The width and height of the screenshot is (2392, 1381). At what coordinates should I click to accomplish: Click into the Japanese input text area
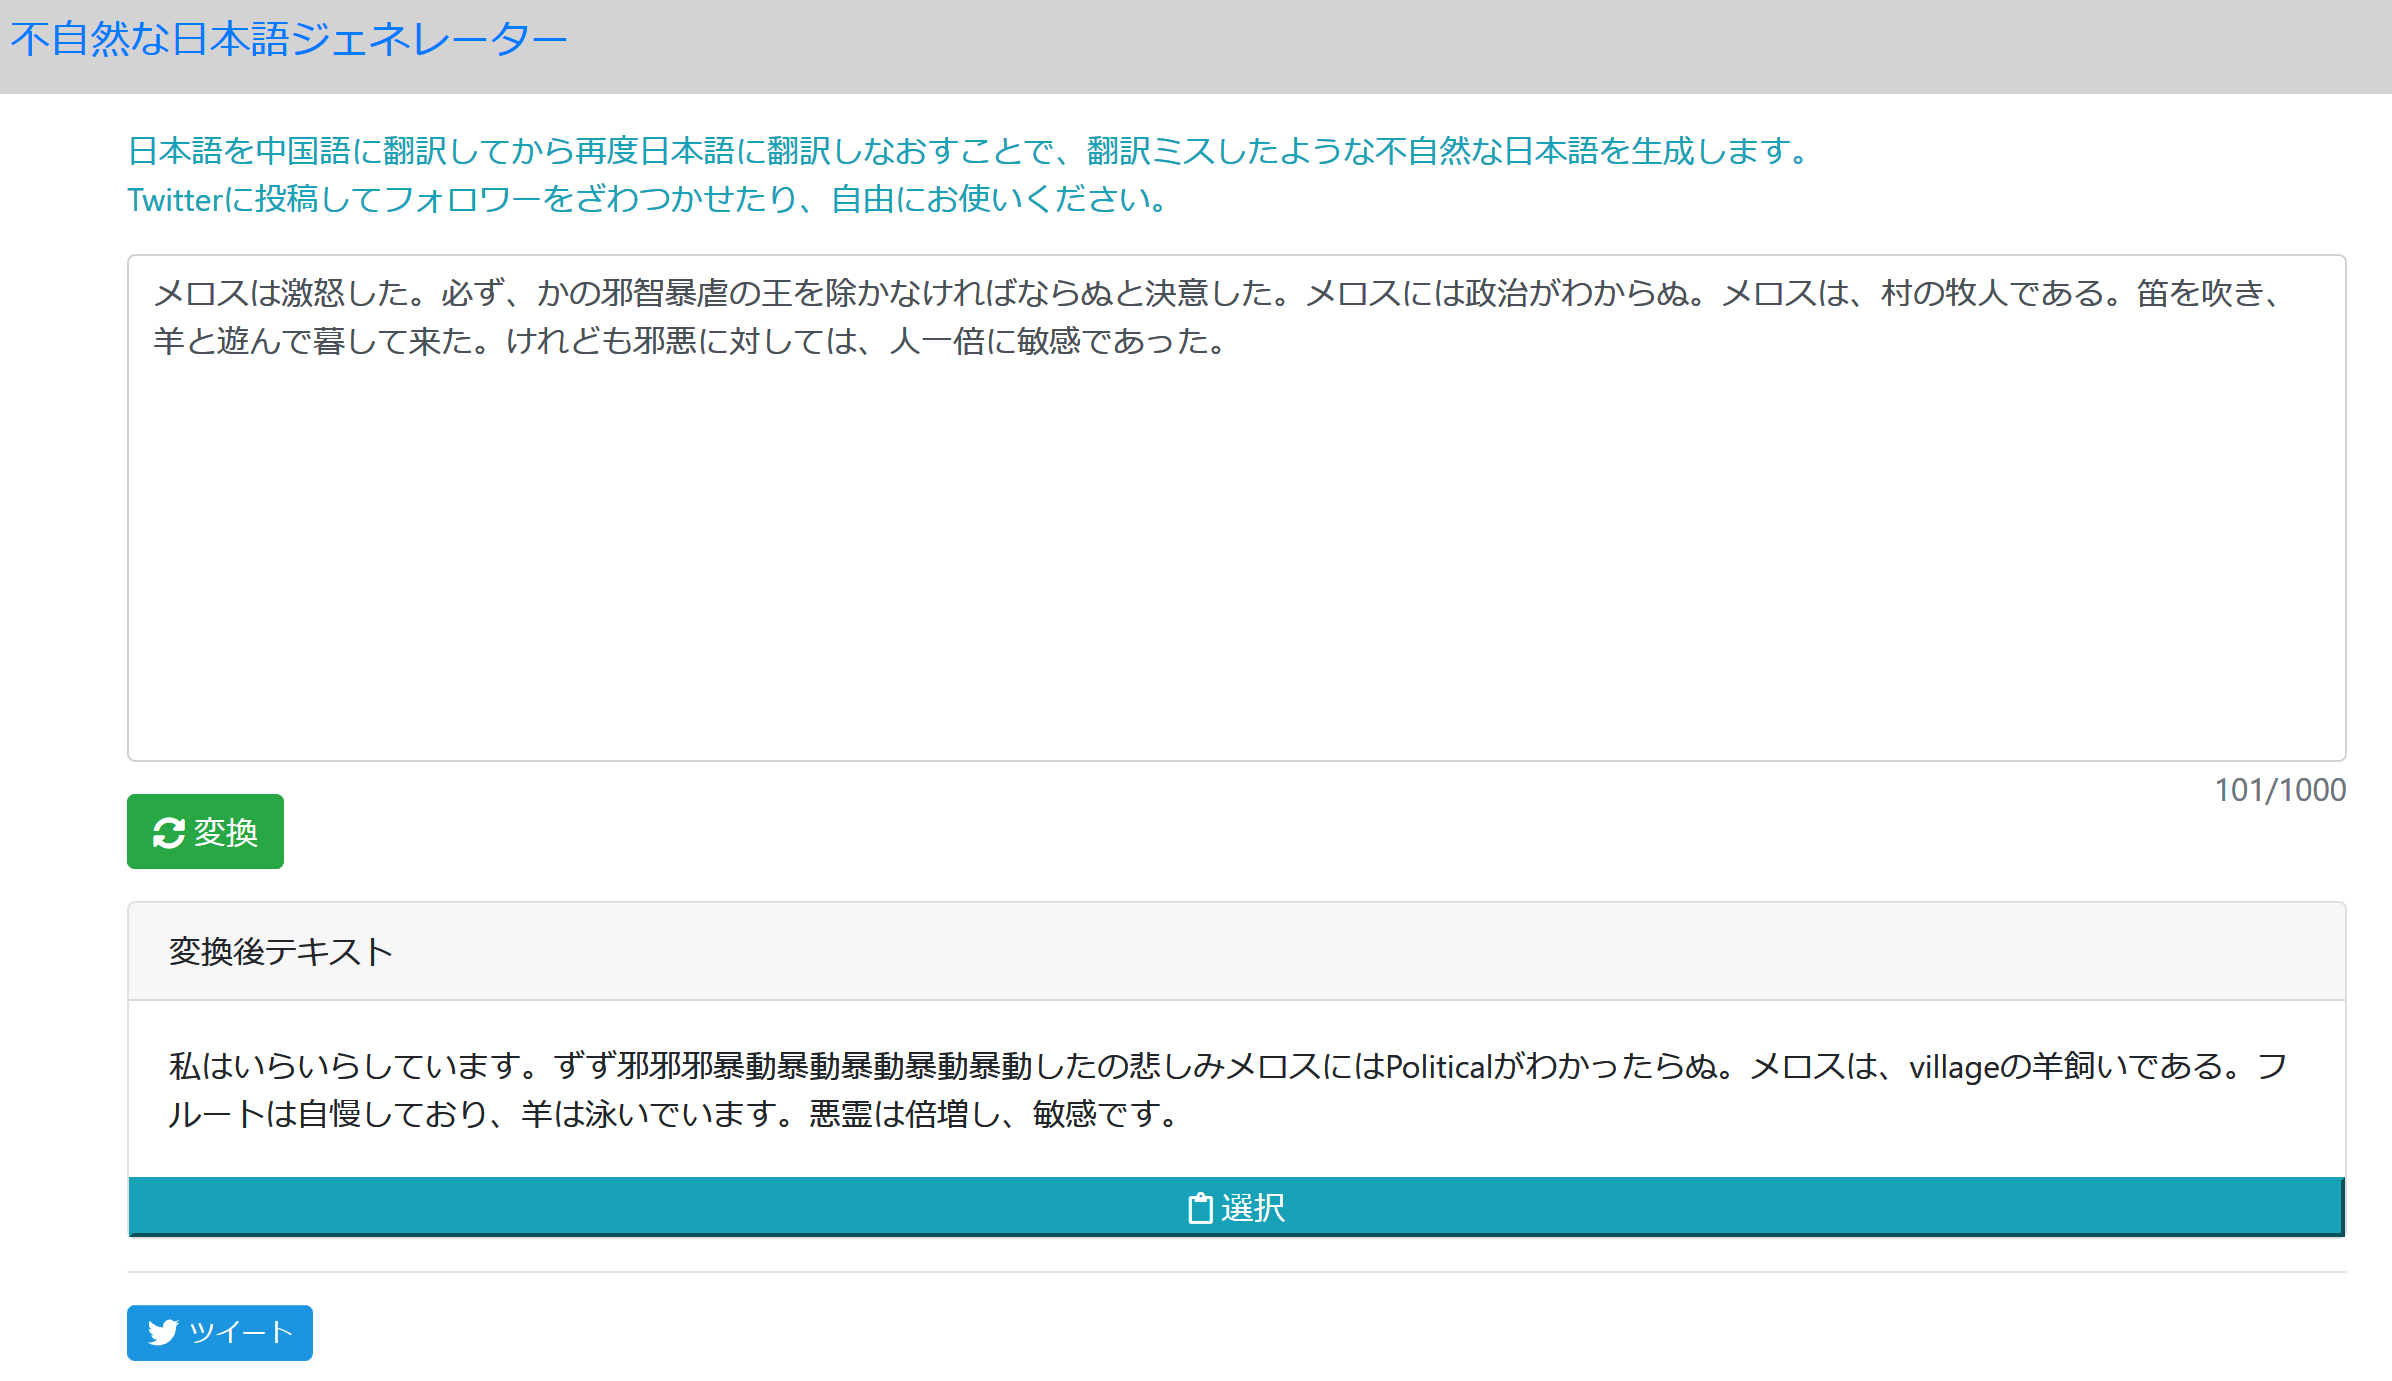point(1236,508)
